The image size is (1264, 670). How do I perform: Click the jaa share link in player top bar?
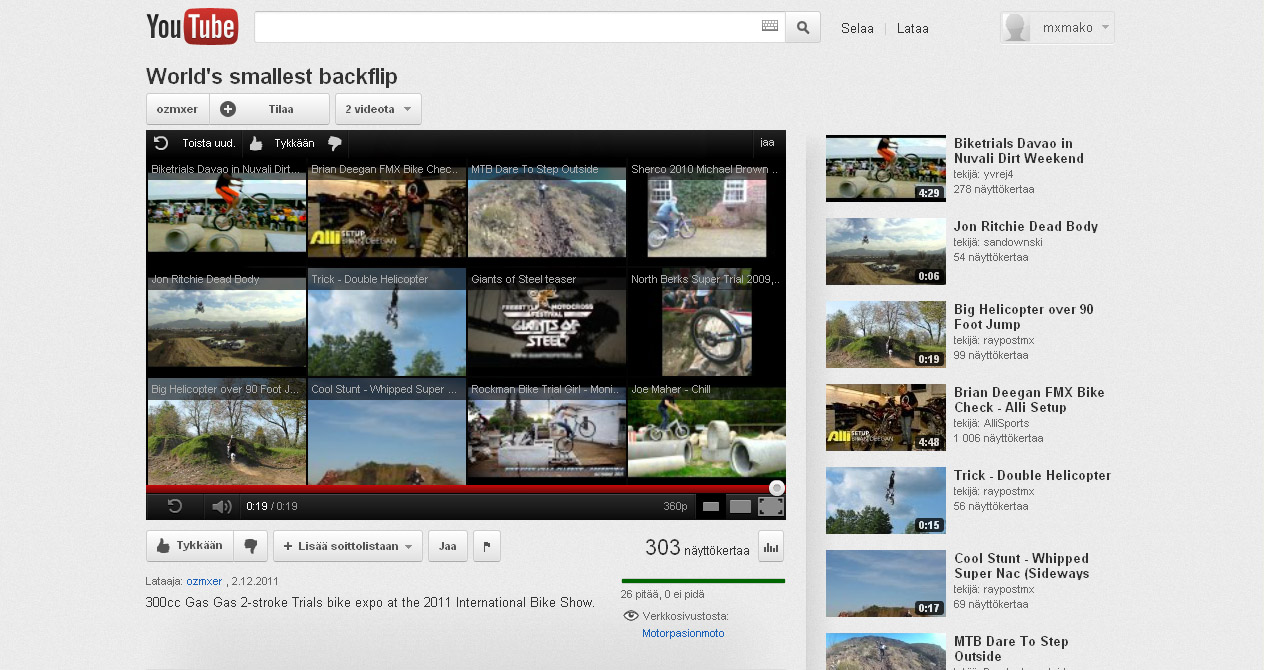[767, 143]
